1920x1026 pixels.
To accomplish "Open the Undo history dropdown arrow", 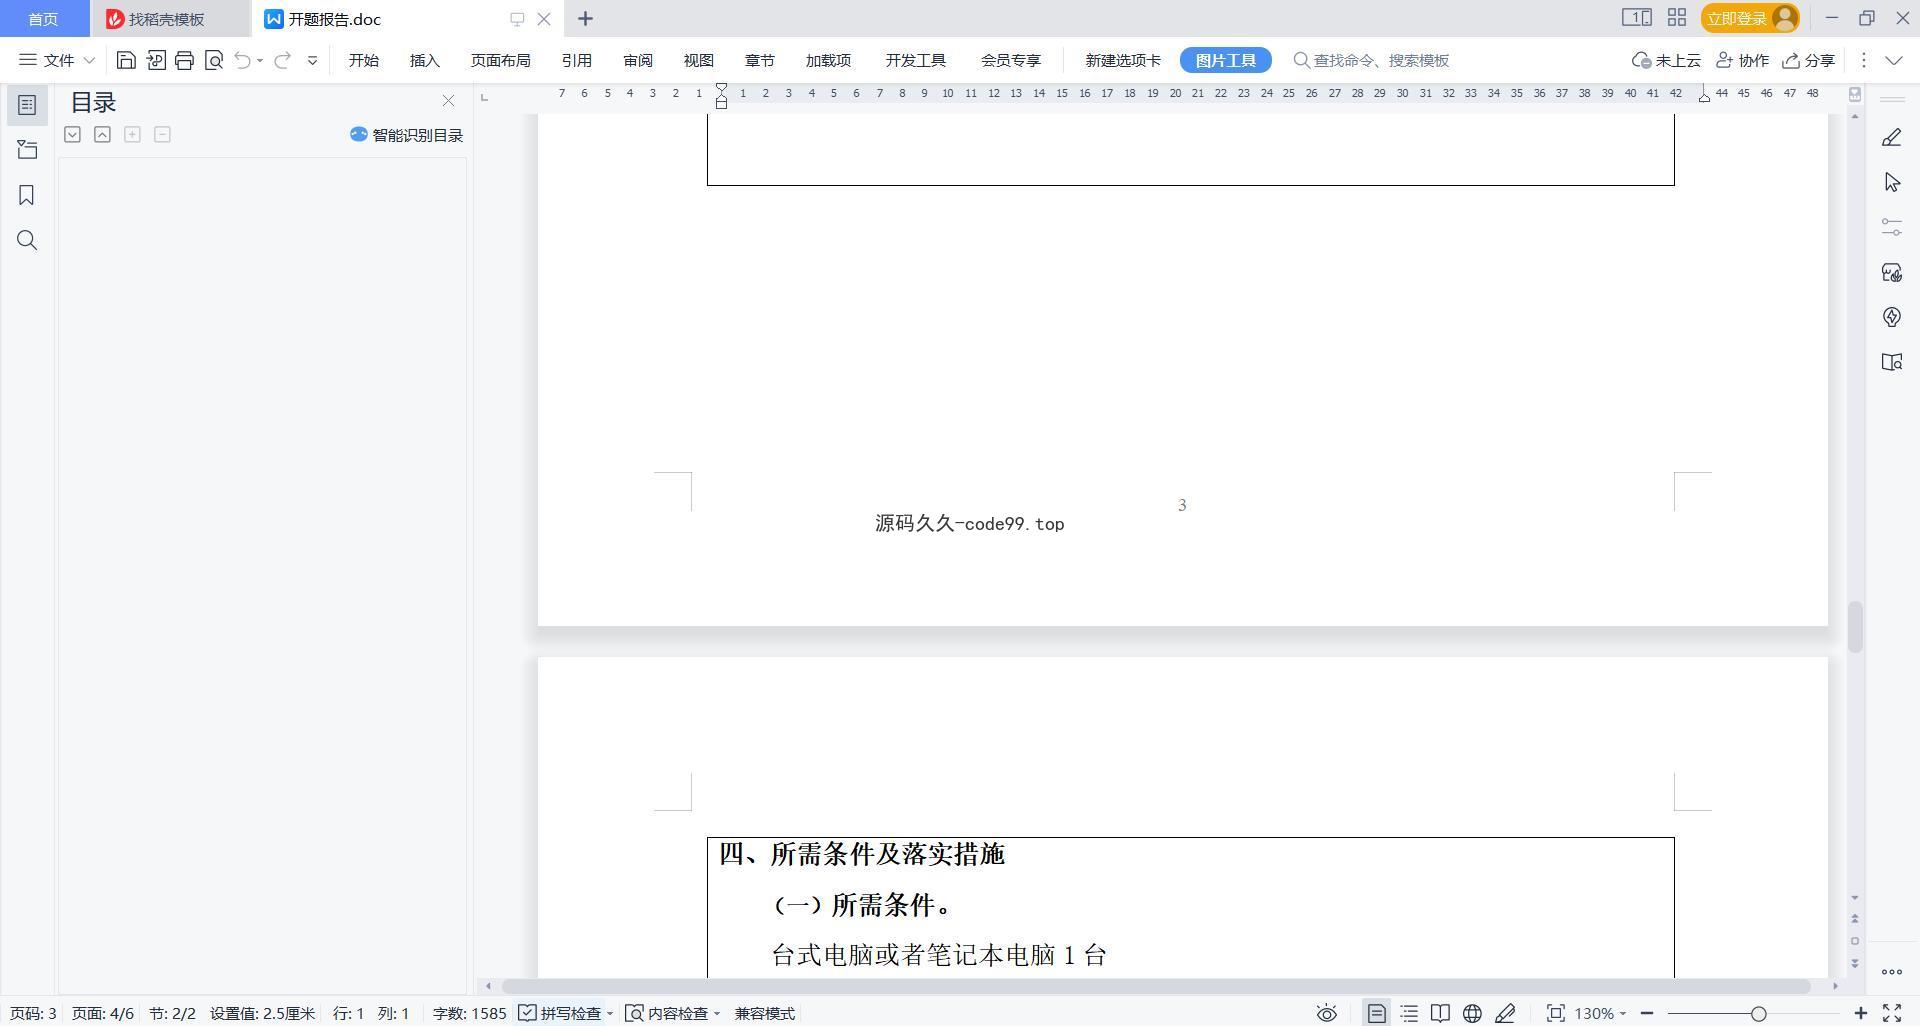I will [x=260, y=60].
